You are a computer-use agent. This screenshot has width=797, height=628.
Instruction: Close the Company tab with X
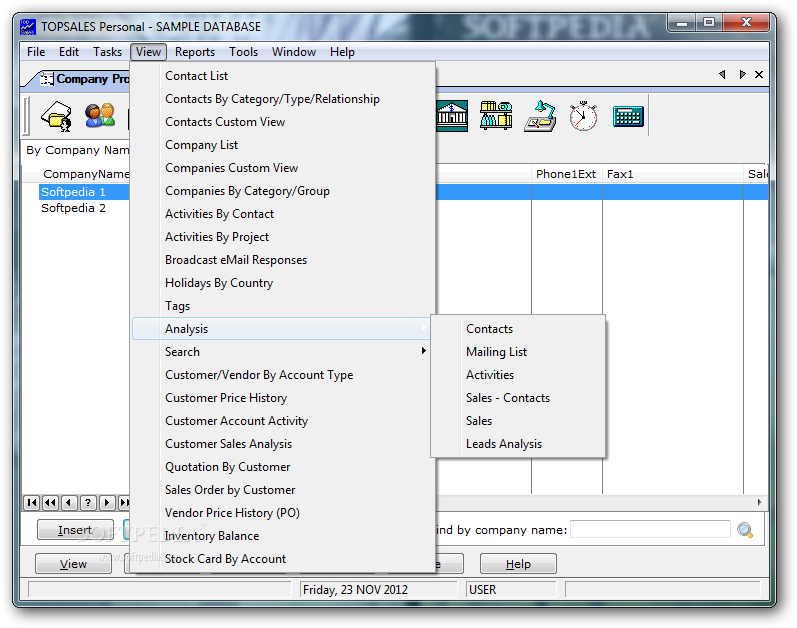(759, 75)
